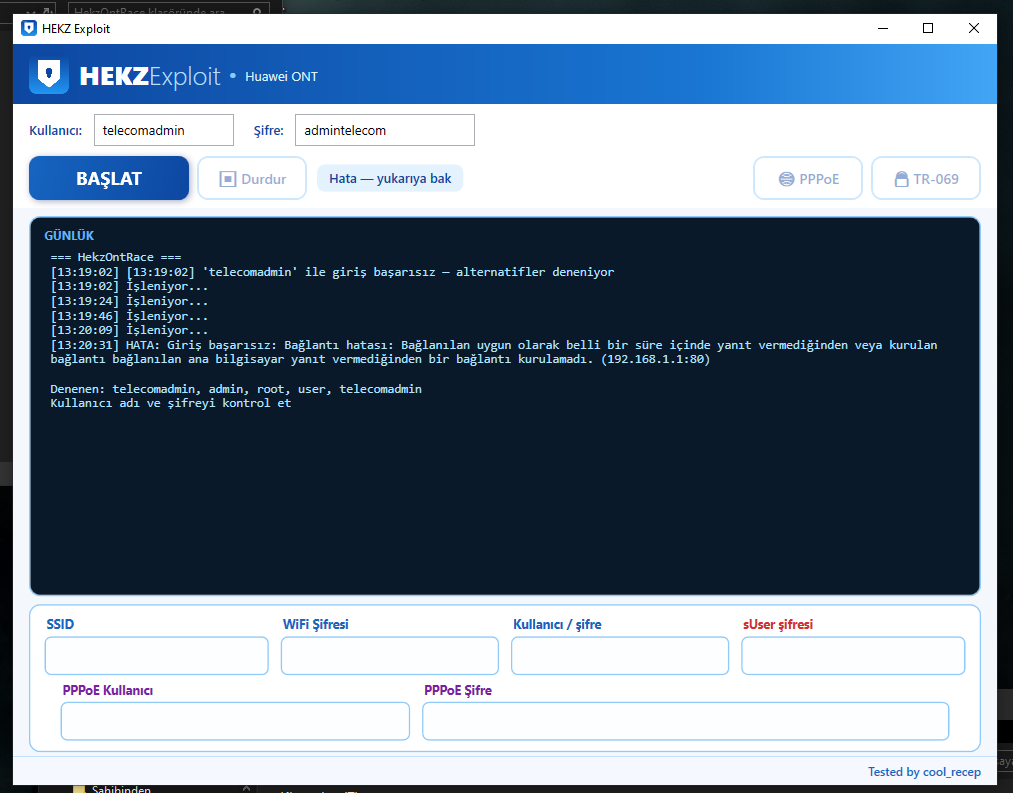Click the '=== HekzOntRace ===' log line
The image size is (1013, 793).
coord(116,257)
